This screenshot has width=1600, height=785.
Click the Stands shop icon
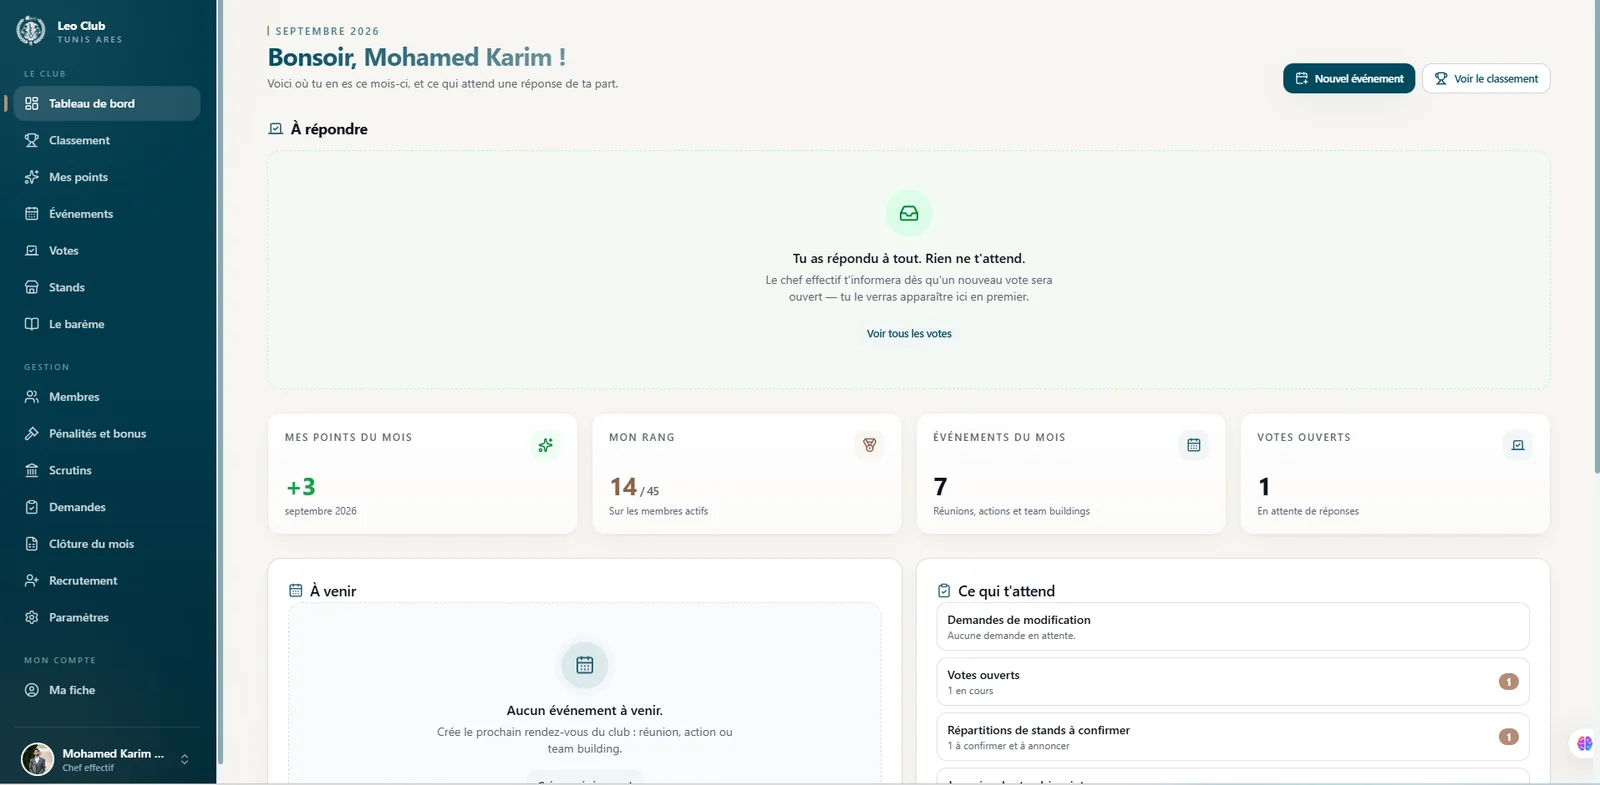[32, 288]
